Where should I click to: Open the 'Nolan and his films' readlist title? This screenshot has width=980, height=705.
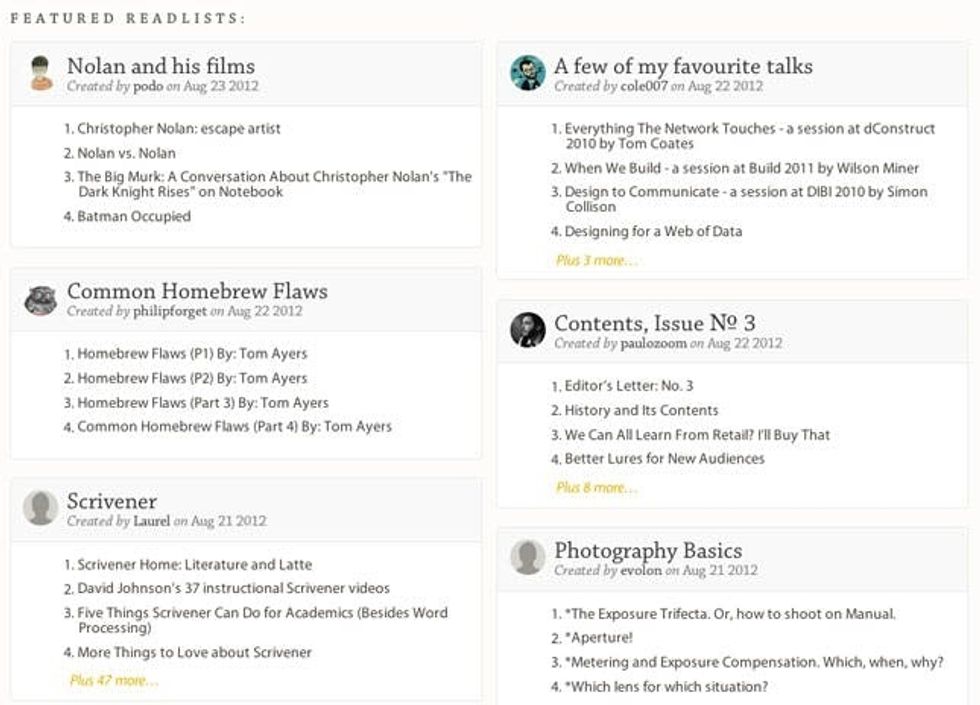[x=160, y=66]
